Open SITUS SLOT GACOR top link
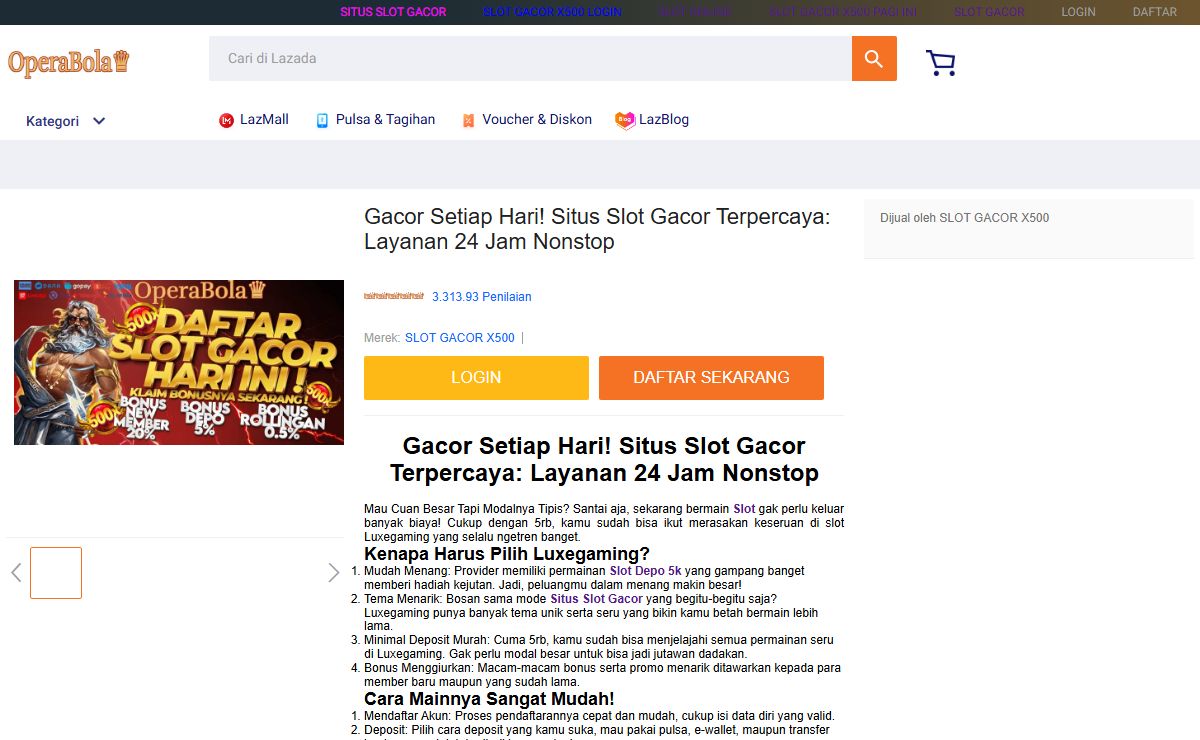1200x740 pixels. [x=393, y=12]
